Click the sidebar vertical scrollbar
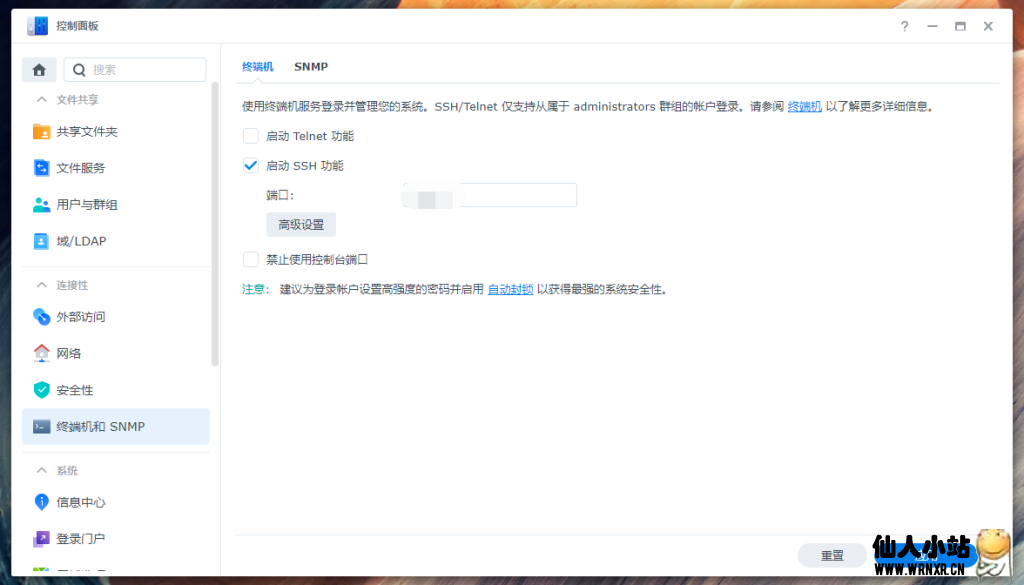Screen dimensions: 1024x585 tap(215, 224)
